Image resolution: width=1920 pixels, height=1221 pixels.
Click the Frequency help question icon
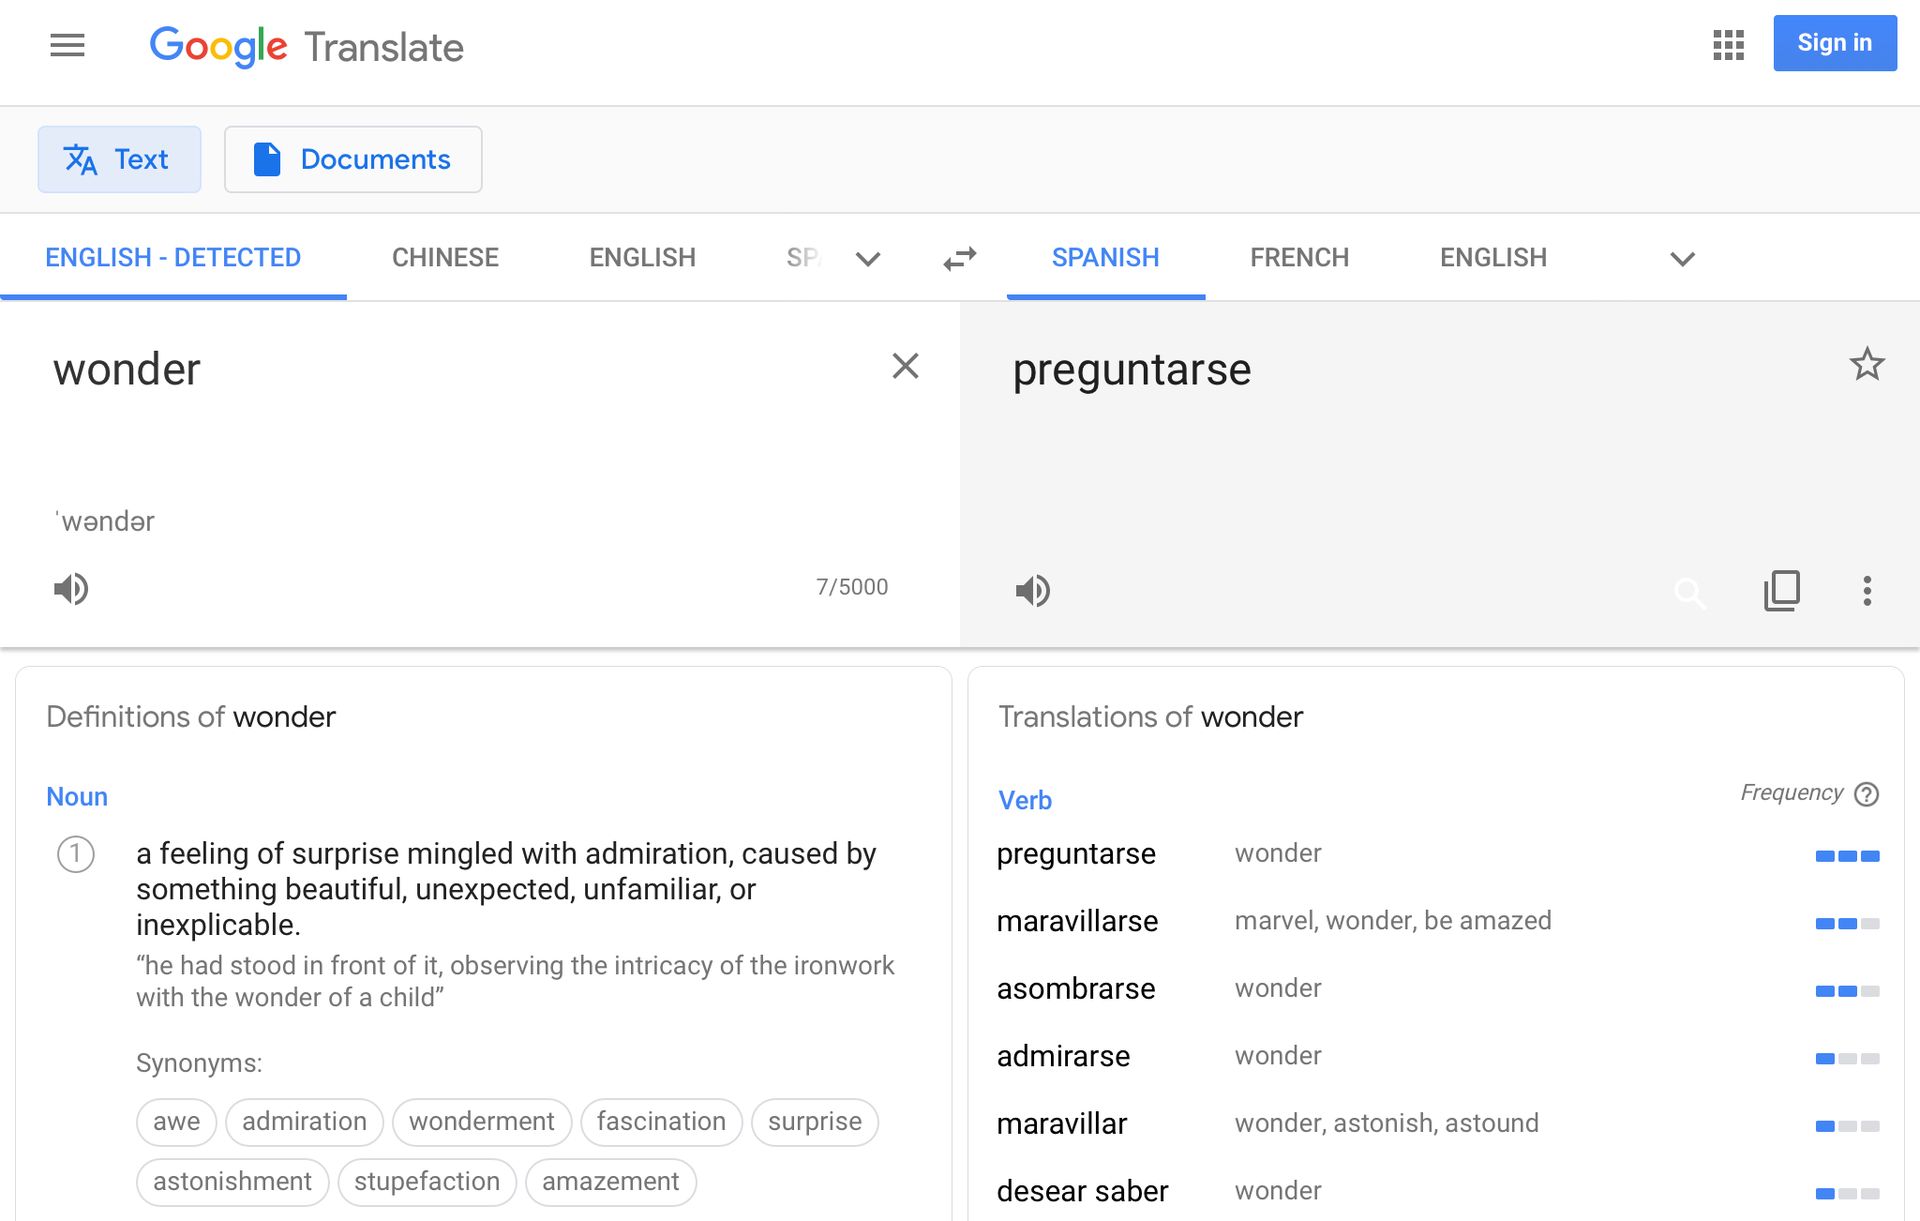pos(1866,794)
